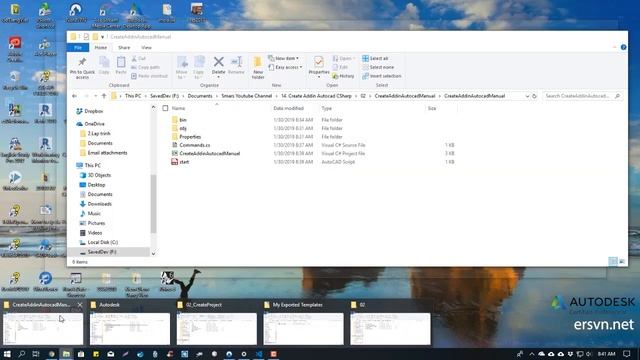Expand address bar history dropdown arrow
The image size is (640, 360).
coord(527,96)
